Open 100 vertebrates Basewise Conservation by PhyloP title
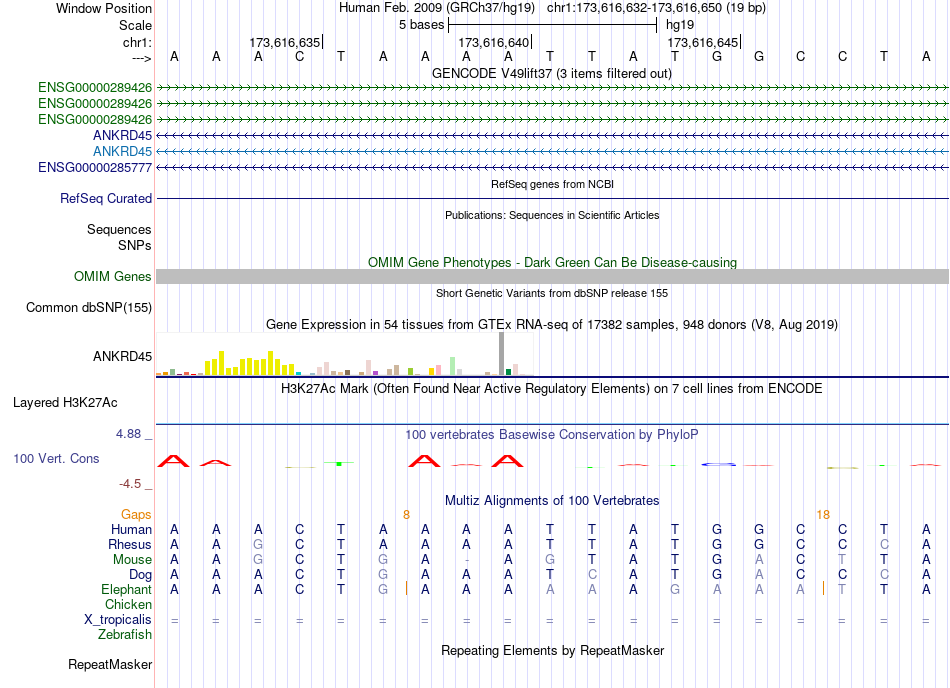The image size is (950, 688). pyautogui.click(x=552, y=435)
